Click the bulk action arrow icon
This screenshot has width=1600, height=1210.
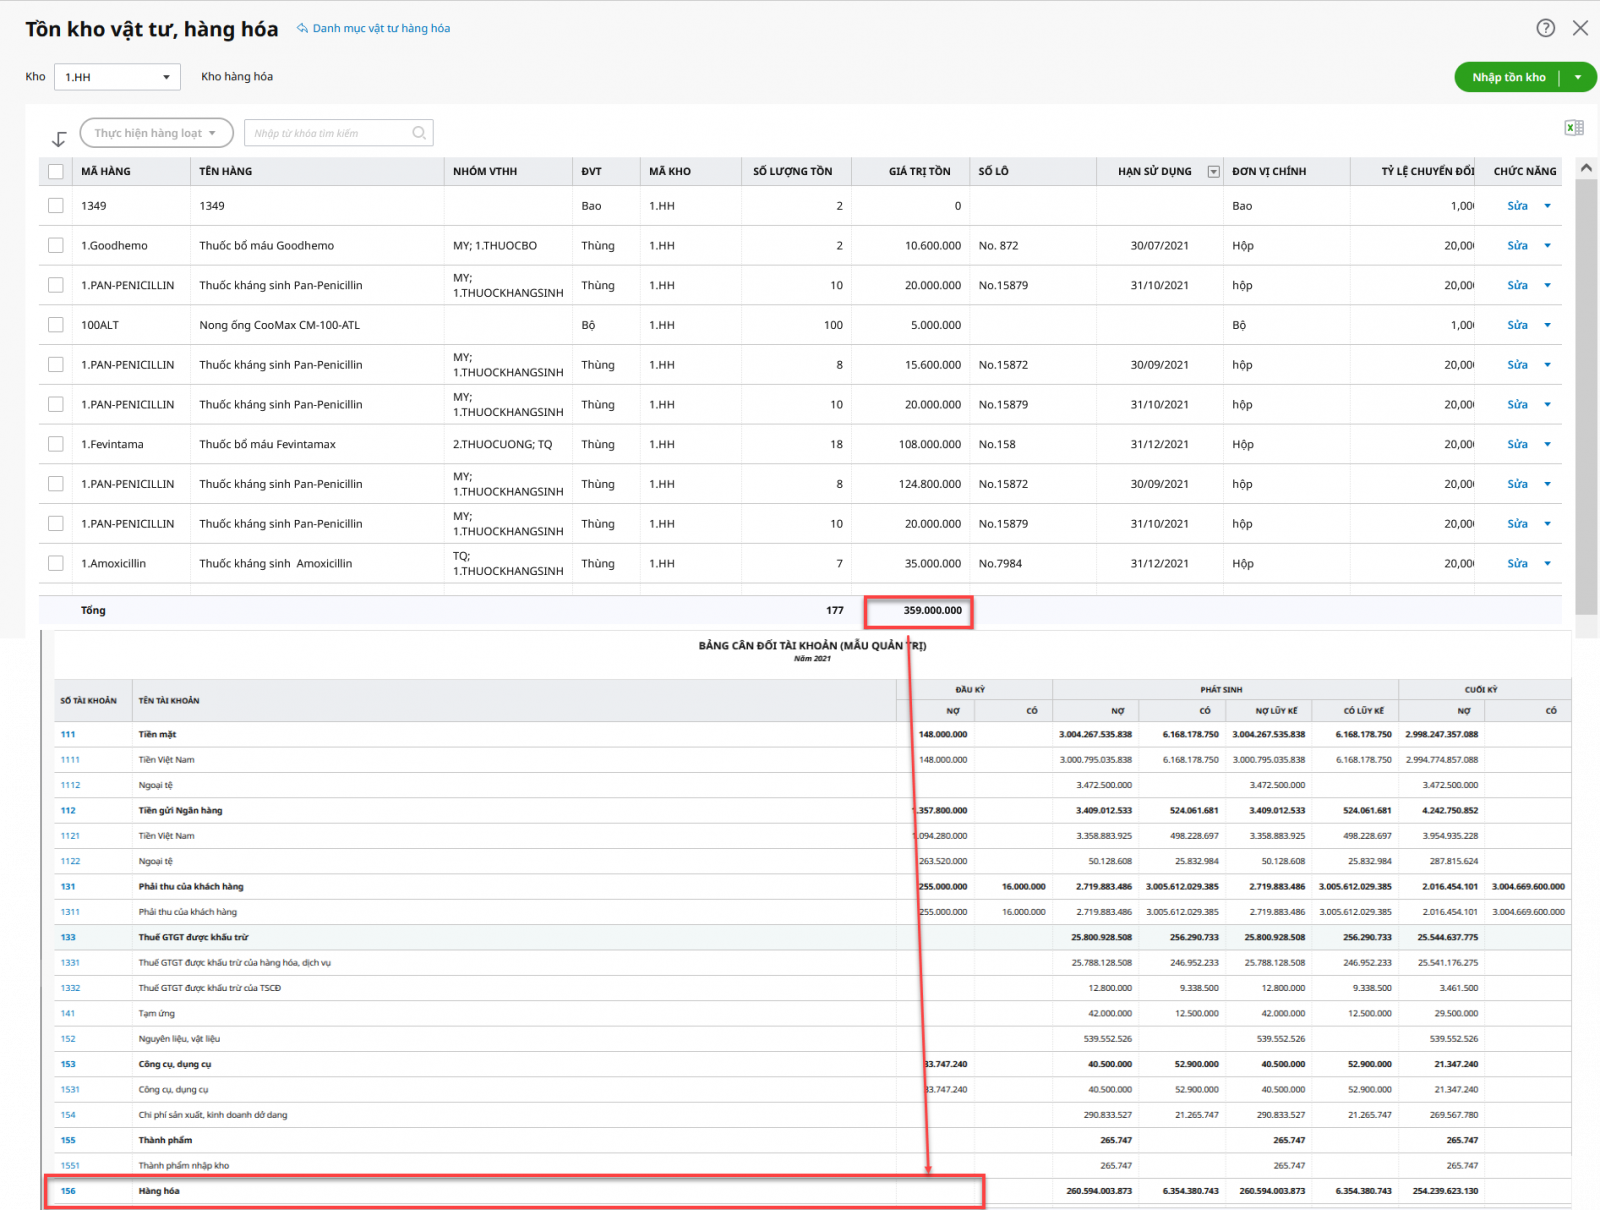(x=59, y=139)
